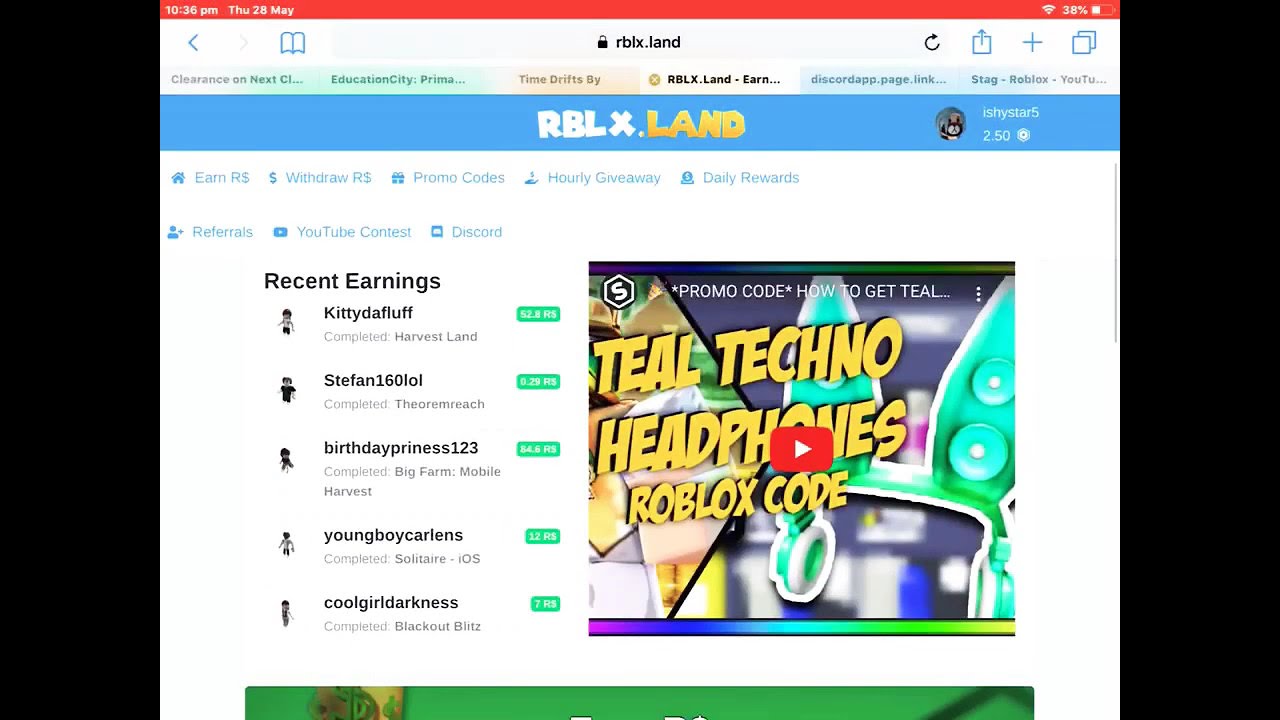Click the dollar icon beside Withdraw R$
Screen dimensions: 1280x720
[x=273, y=178]
